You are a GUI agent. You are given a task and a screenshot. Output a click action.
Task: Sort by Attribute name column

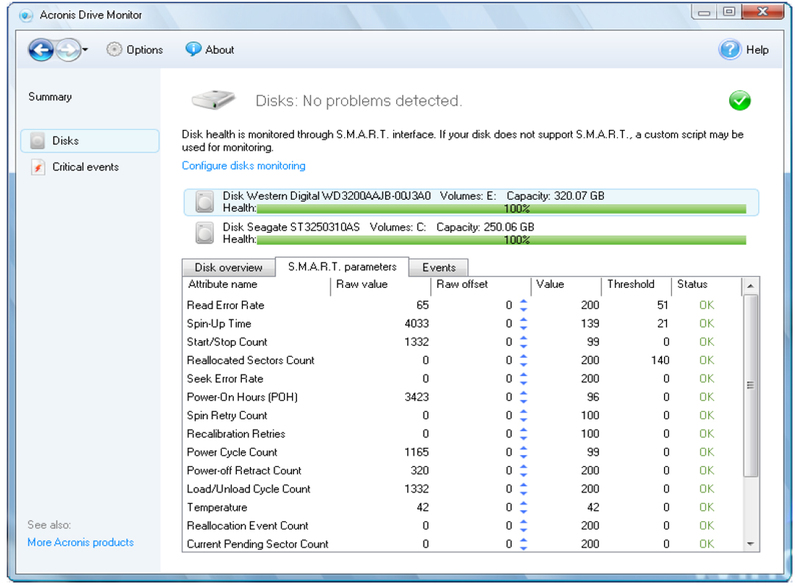click(x=256, y=285)
